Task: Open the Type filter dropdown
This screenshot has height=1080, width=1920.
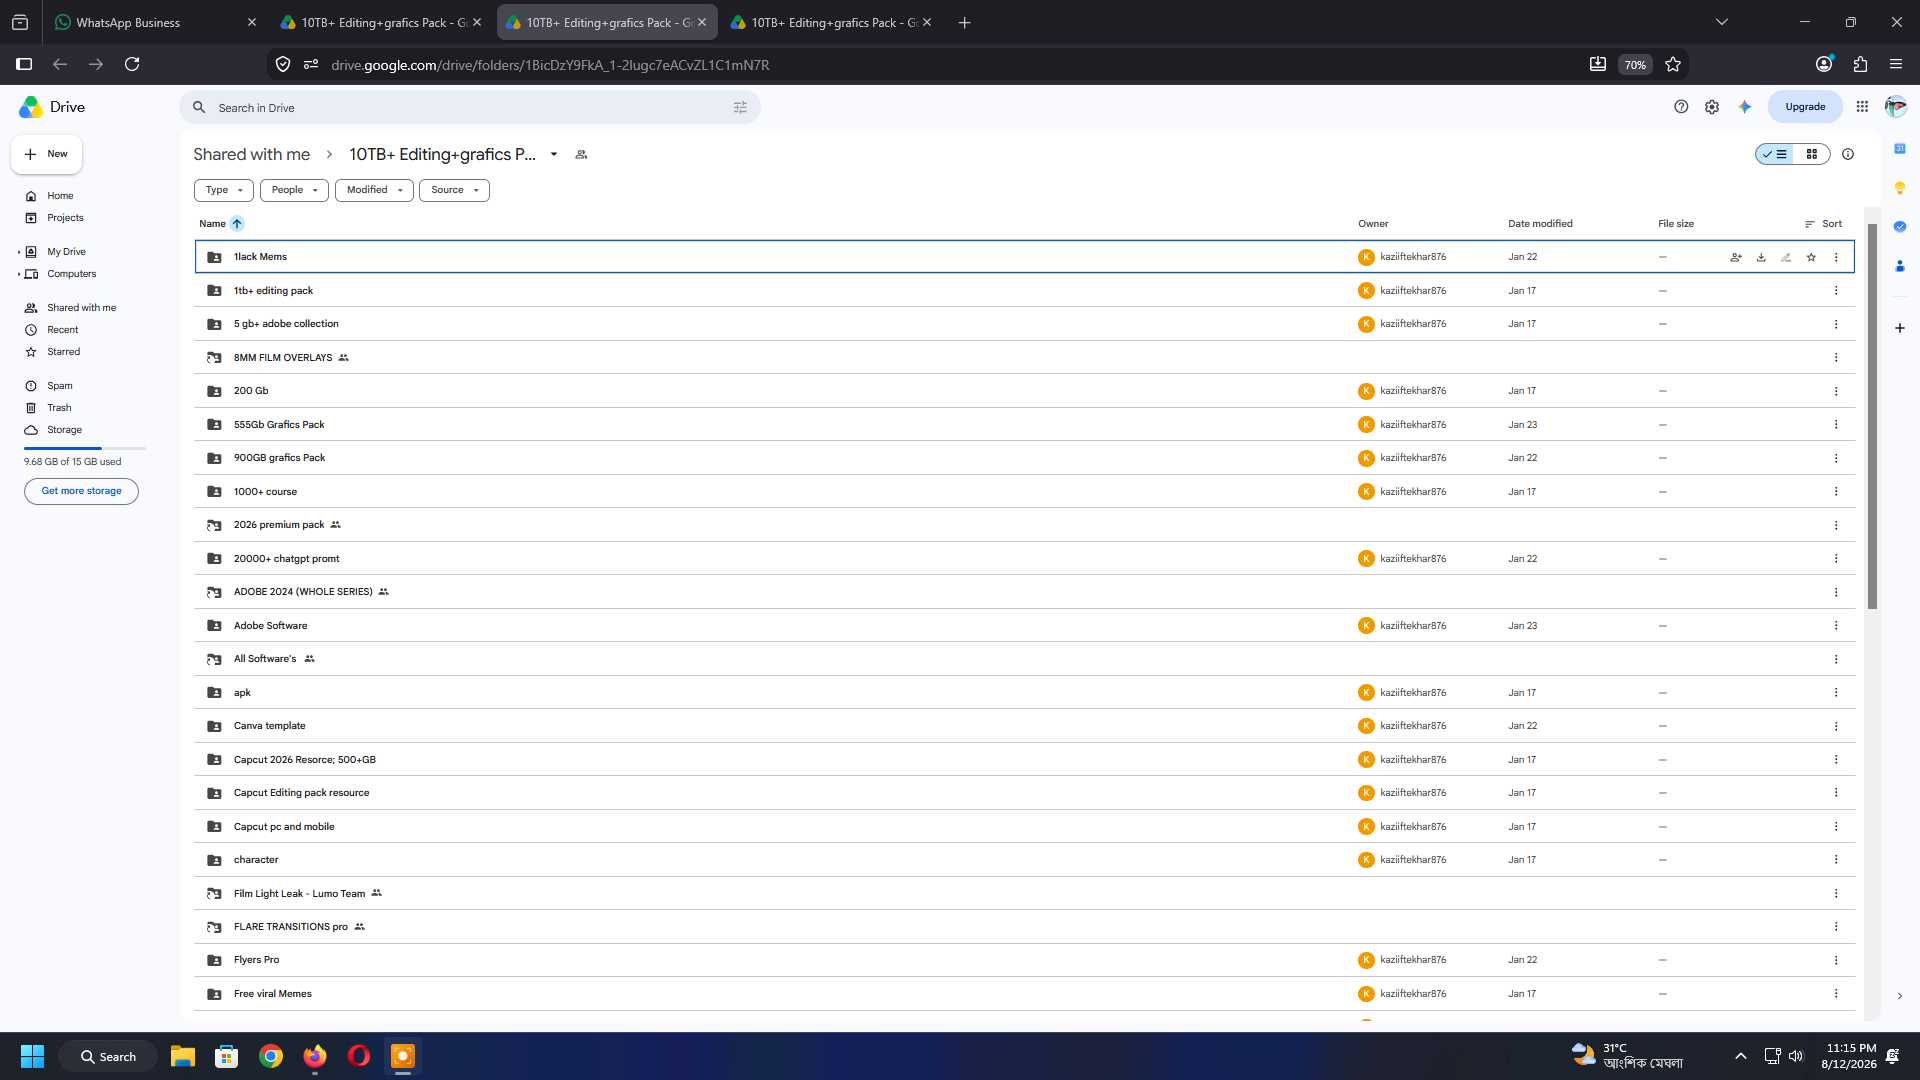Action: coord(224,190)
